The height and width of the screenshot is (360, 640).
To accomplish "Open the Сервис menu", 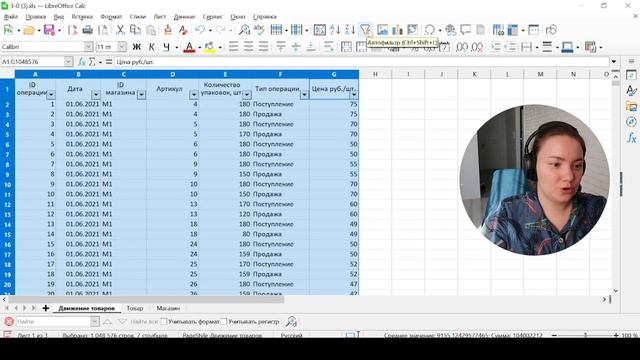I will pos(213,17).
